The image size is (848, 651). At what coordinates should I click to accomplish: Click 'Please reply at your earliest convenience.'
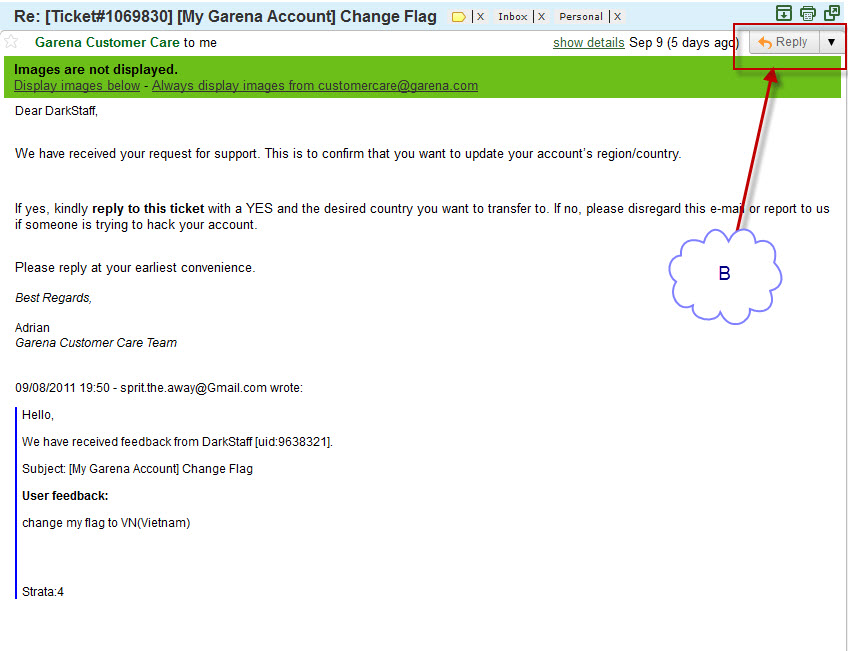click(135, 268)
